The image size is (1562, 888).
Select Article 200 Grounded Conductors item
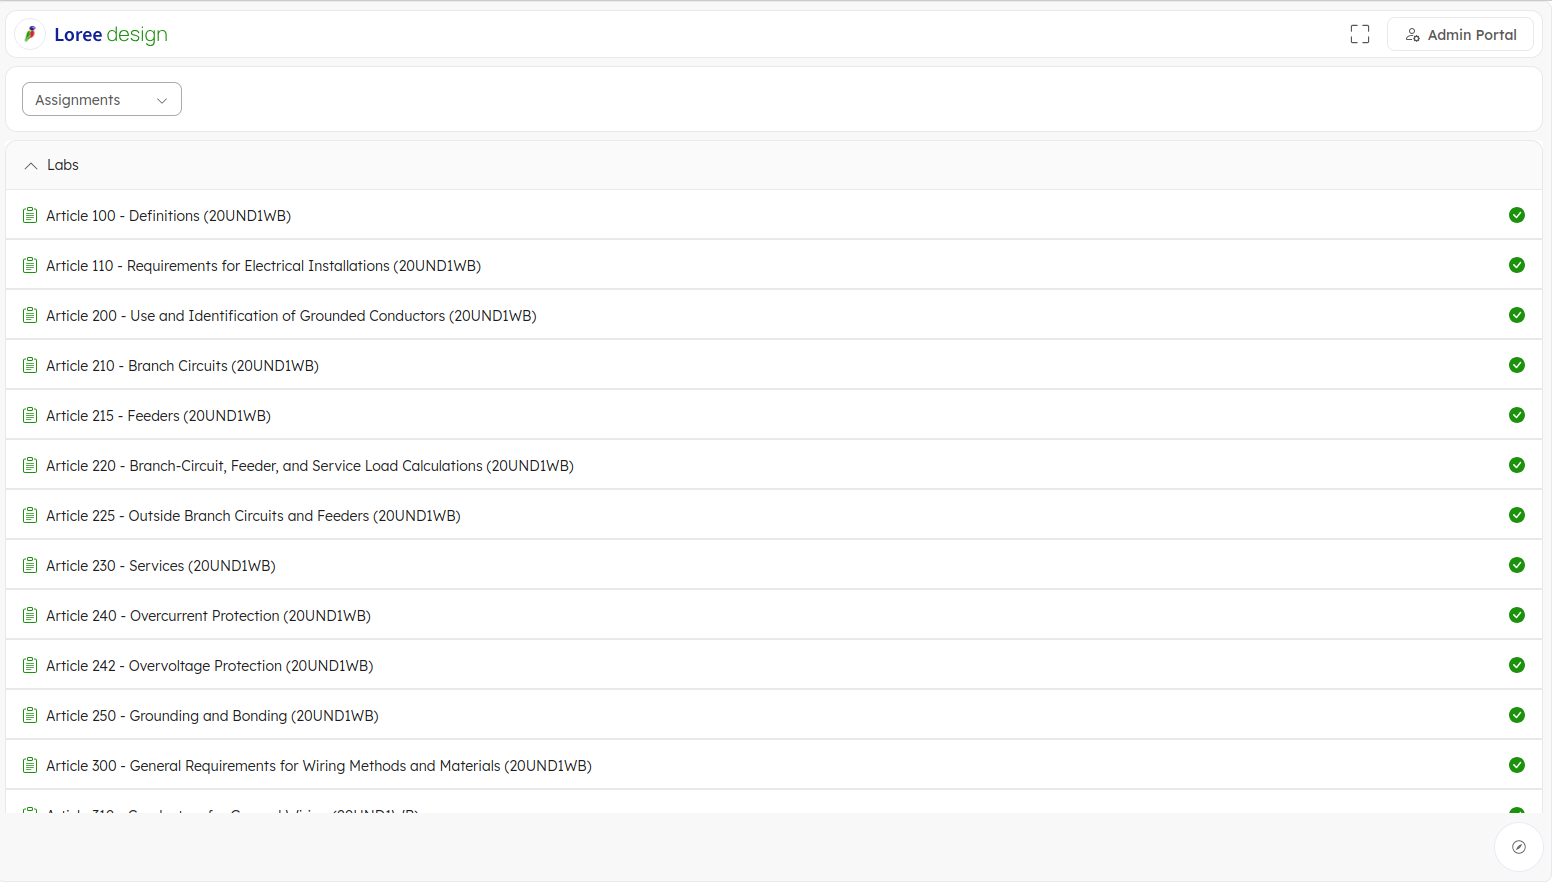click(291, 316)
